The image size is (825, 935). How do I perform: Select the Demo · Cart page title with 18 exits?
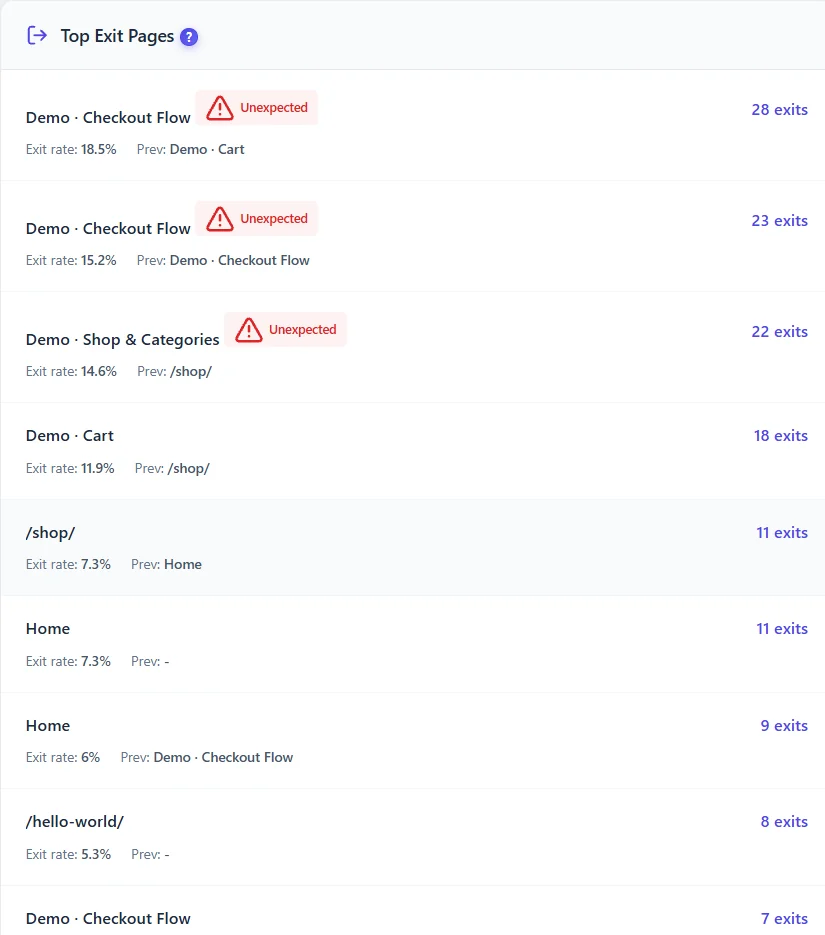tap(70, 436)
